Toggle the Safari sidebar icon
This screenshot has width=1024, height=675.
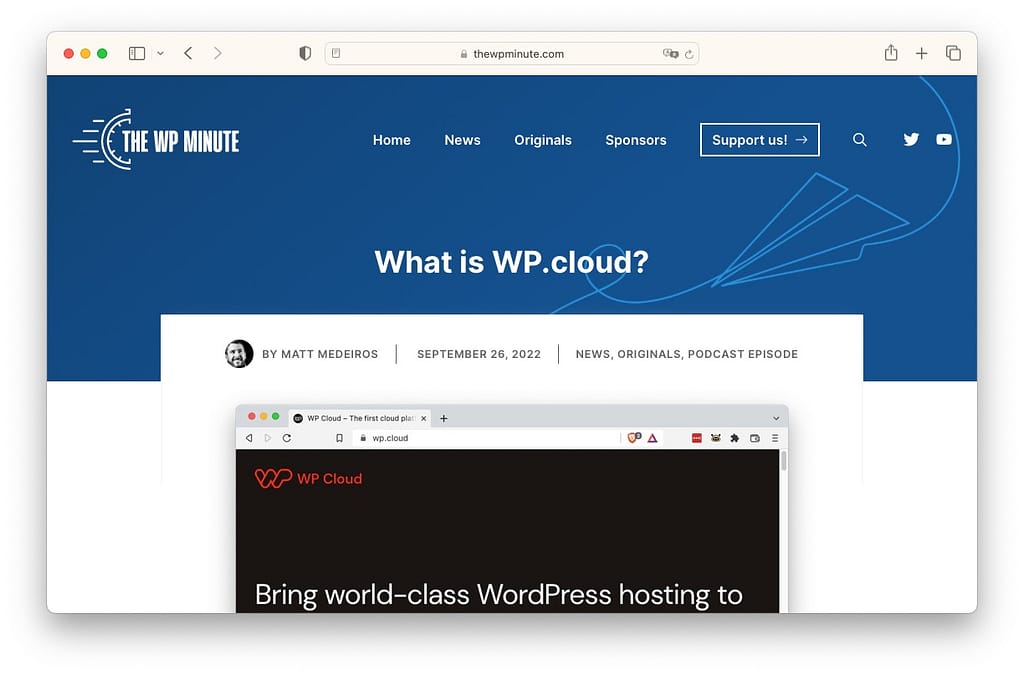click(x=136, y=54)
